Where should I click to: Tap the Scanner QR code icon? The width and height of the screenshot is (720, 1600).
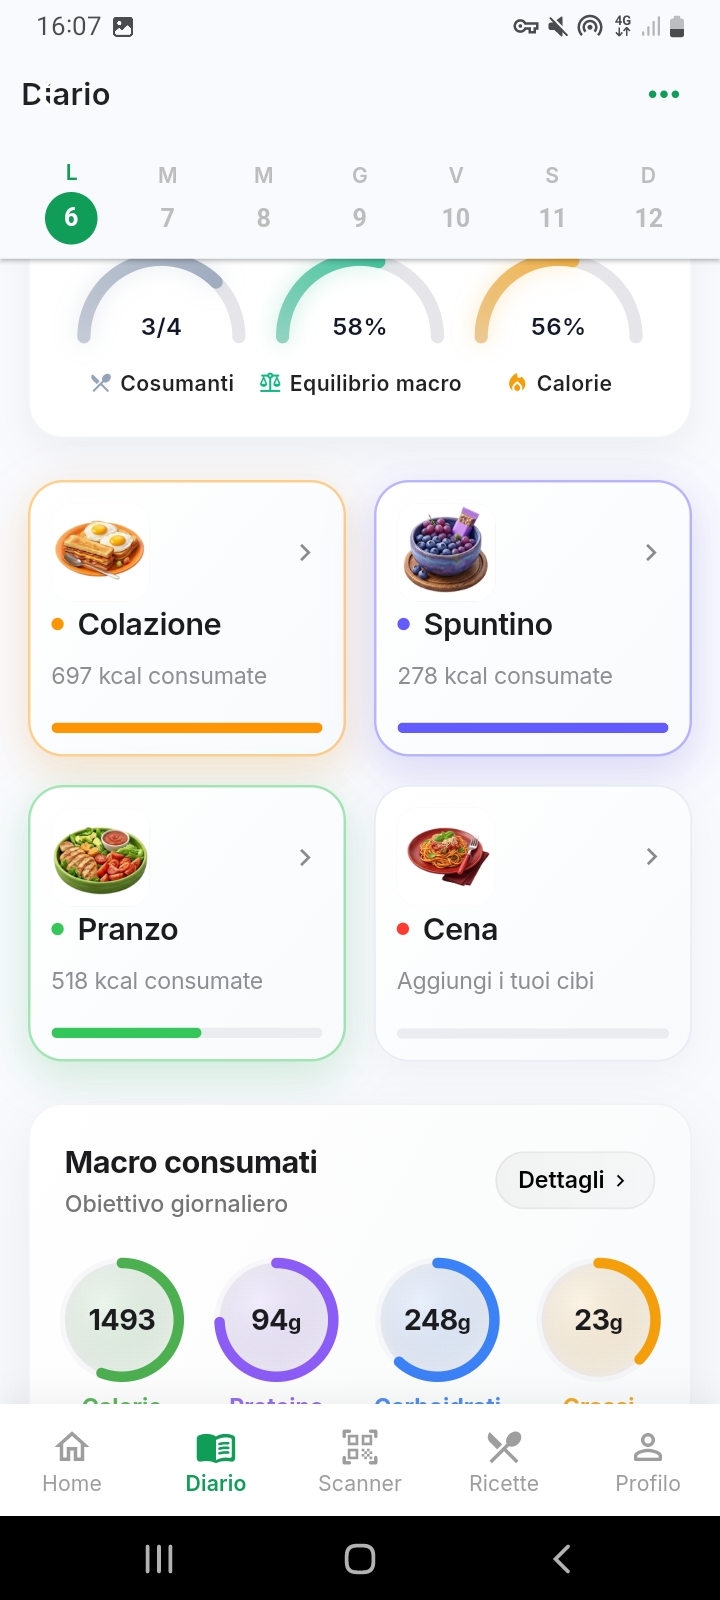tap(360, 1447)
